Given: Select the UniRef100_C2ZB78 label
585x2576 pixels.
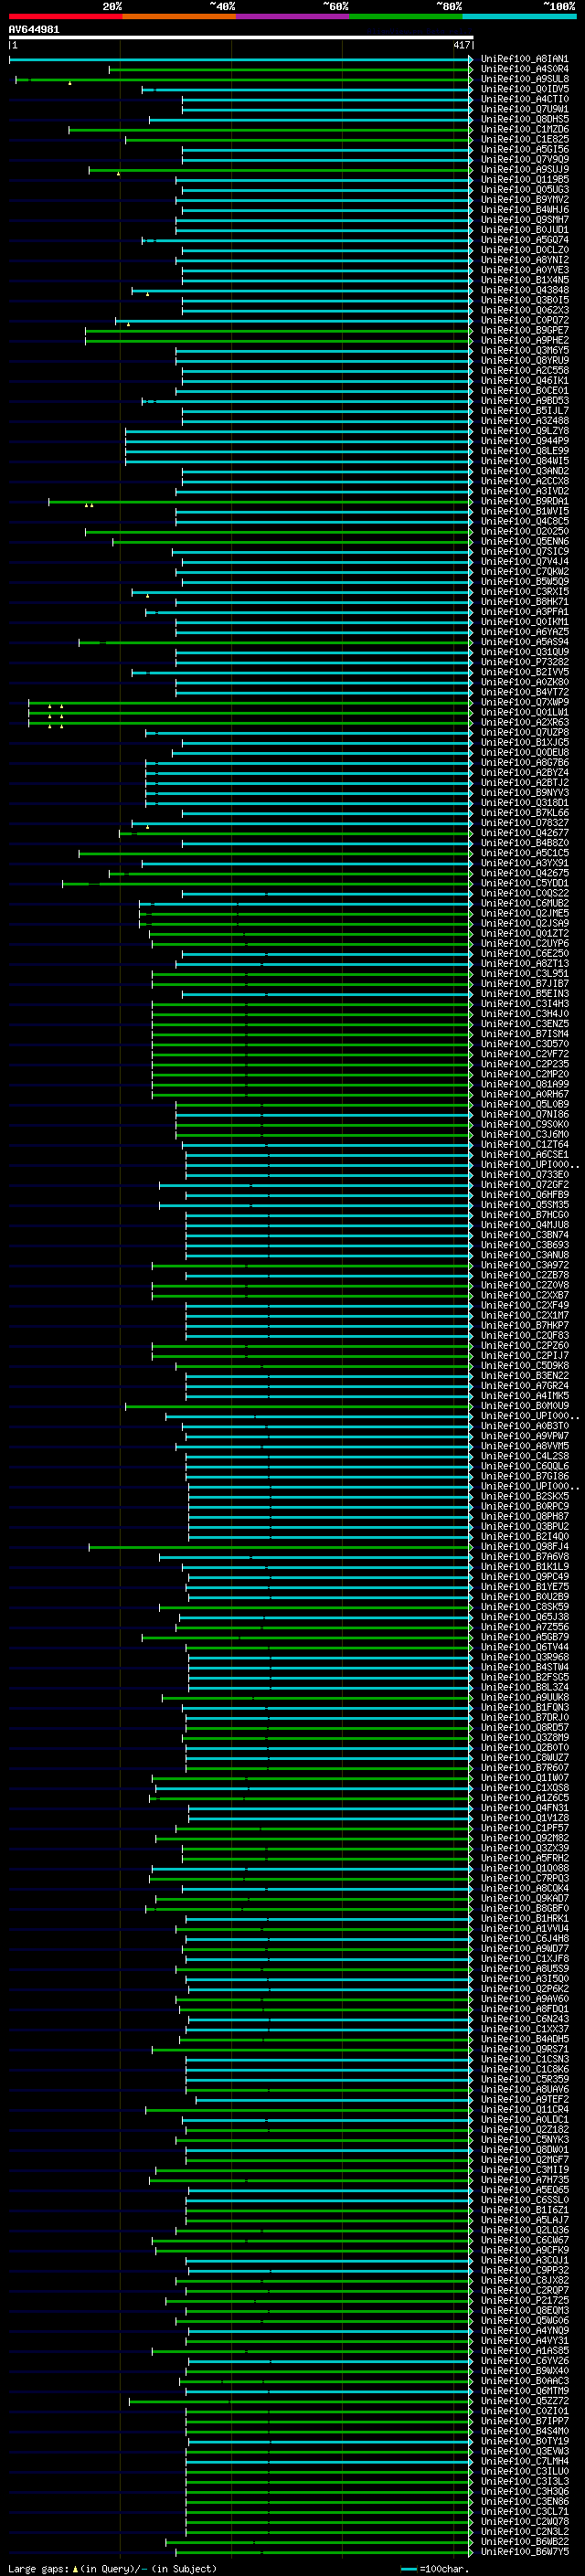Looking at the screenshot, I should pyautogui.click(x=525, y=1275).
